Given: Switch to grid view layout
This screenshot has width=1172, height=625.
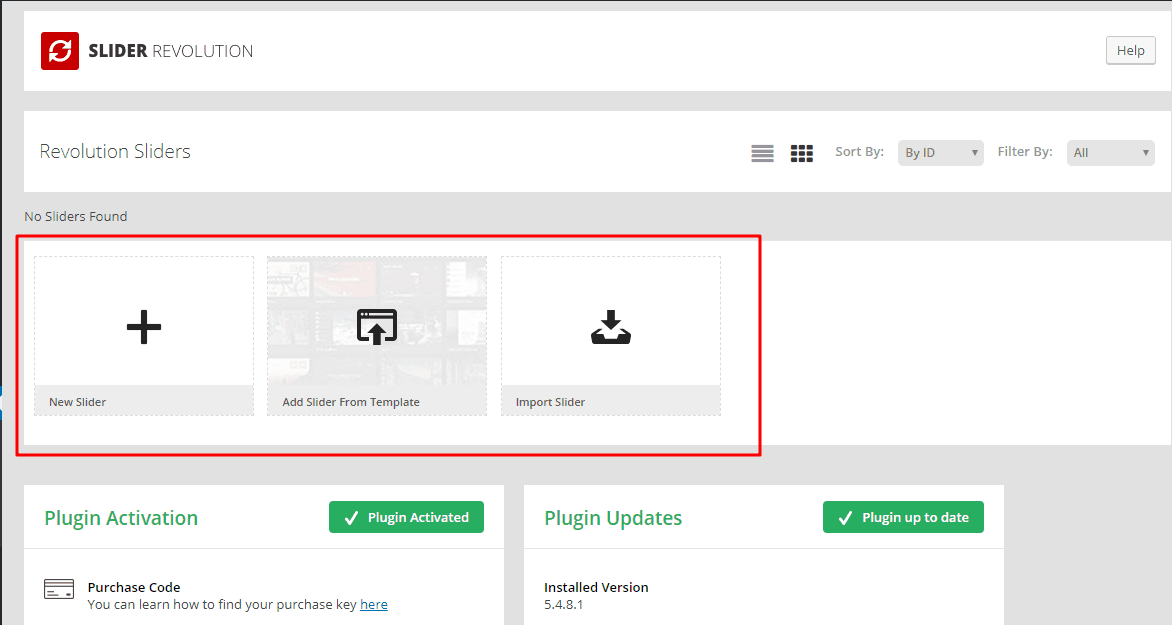Looking at the screenshot, I should (x=801, y=152).
